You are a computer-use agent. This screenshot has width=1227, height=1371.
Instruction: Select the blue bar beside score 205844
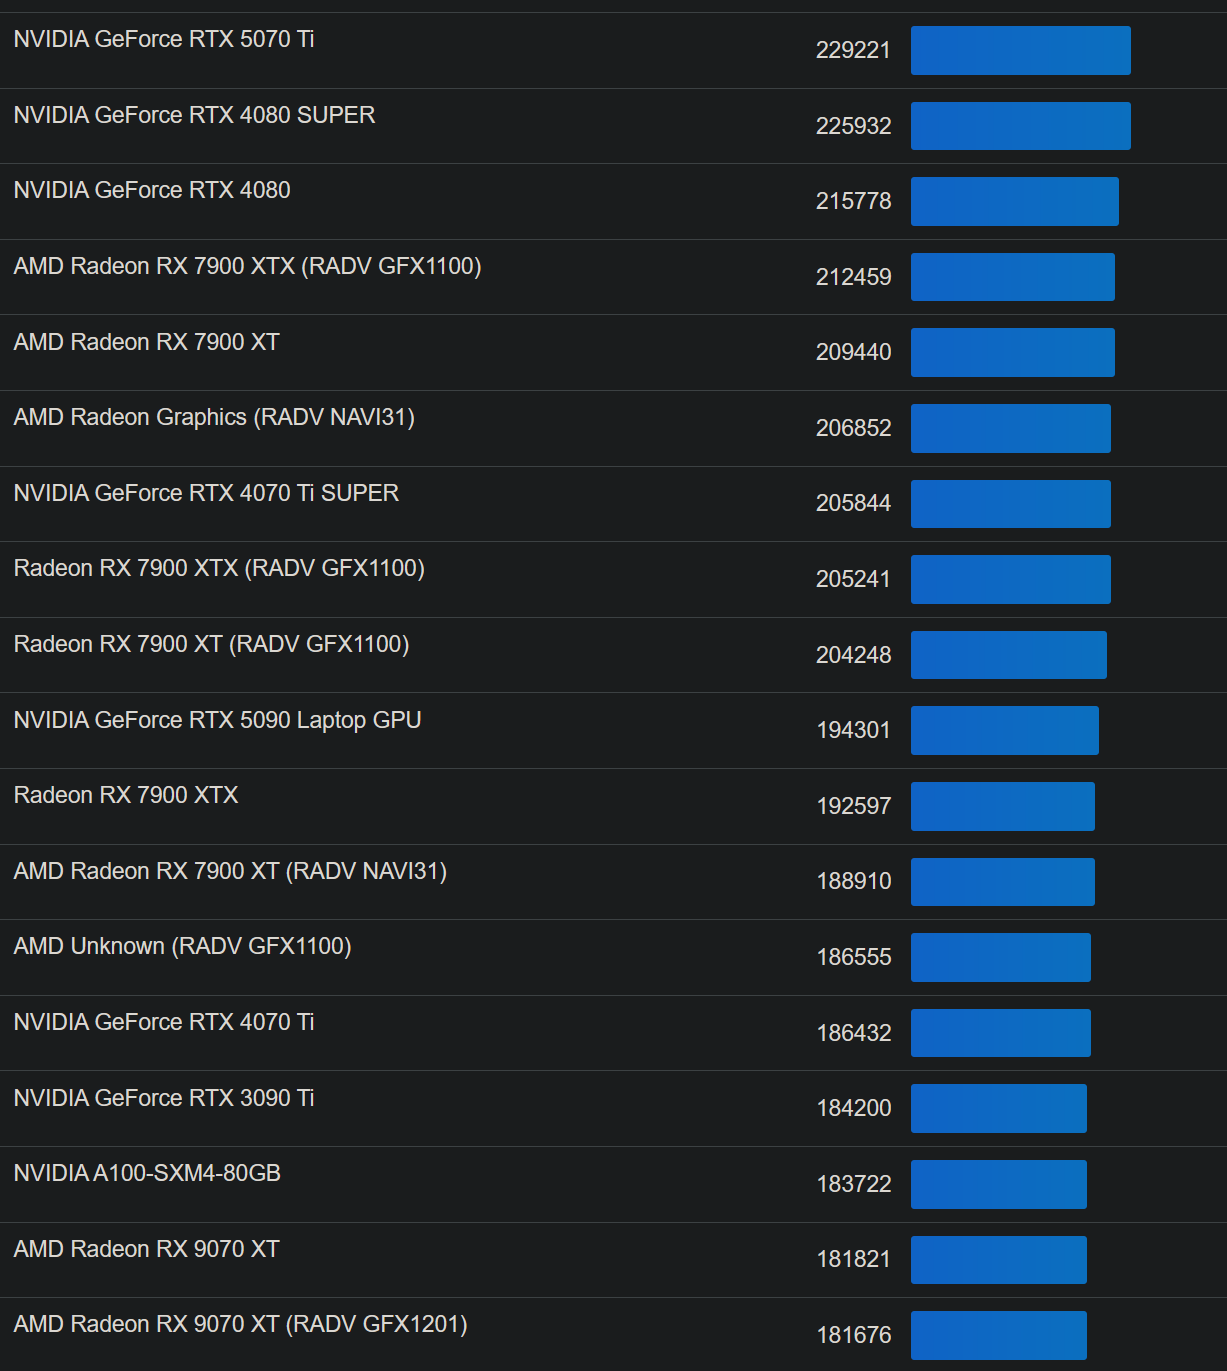[x=1011, y=504]
